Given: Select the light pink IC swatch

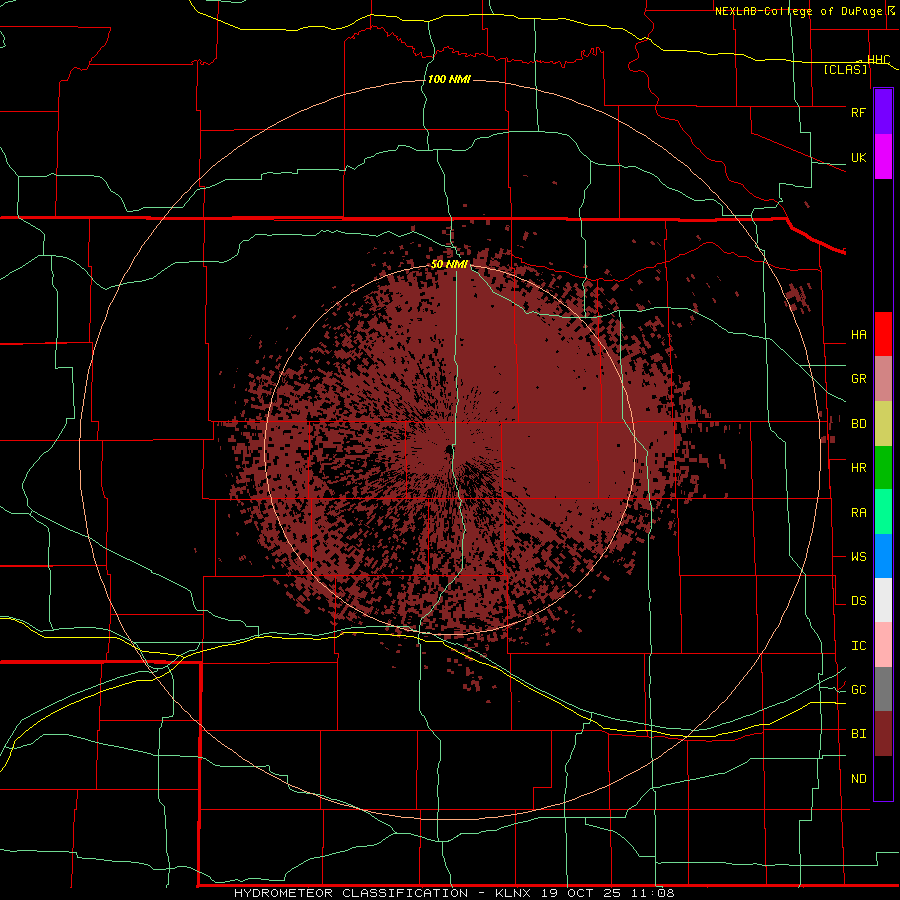Looking at the screenshot, I should pos(883,645).
